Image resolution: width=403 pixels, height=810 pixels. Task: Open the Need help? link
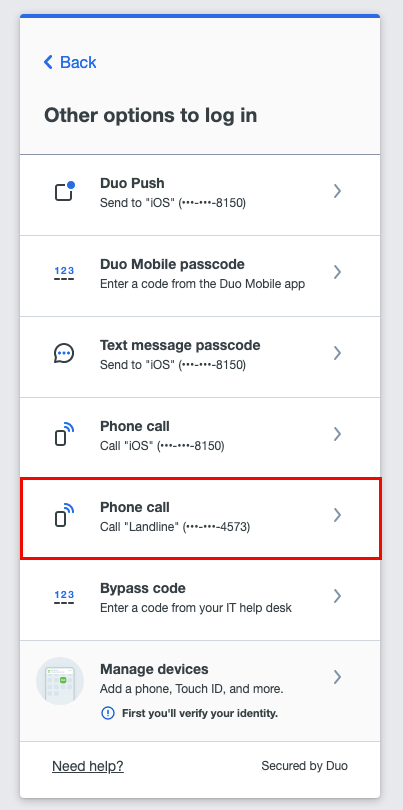coord(88,766)
